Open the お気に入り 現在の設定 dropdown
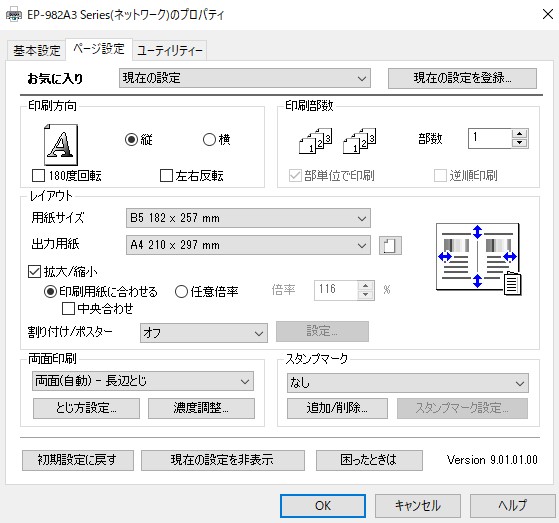The height and width of the screenshot is (523, 559). (x=245, y=78)
